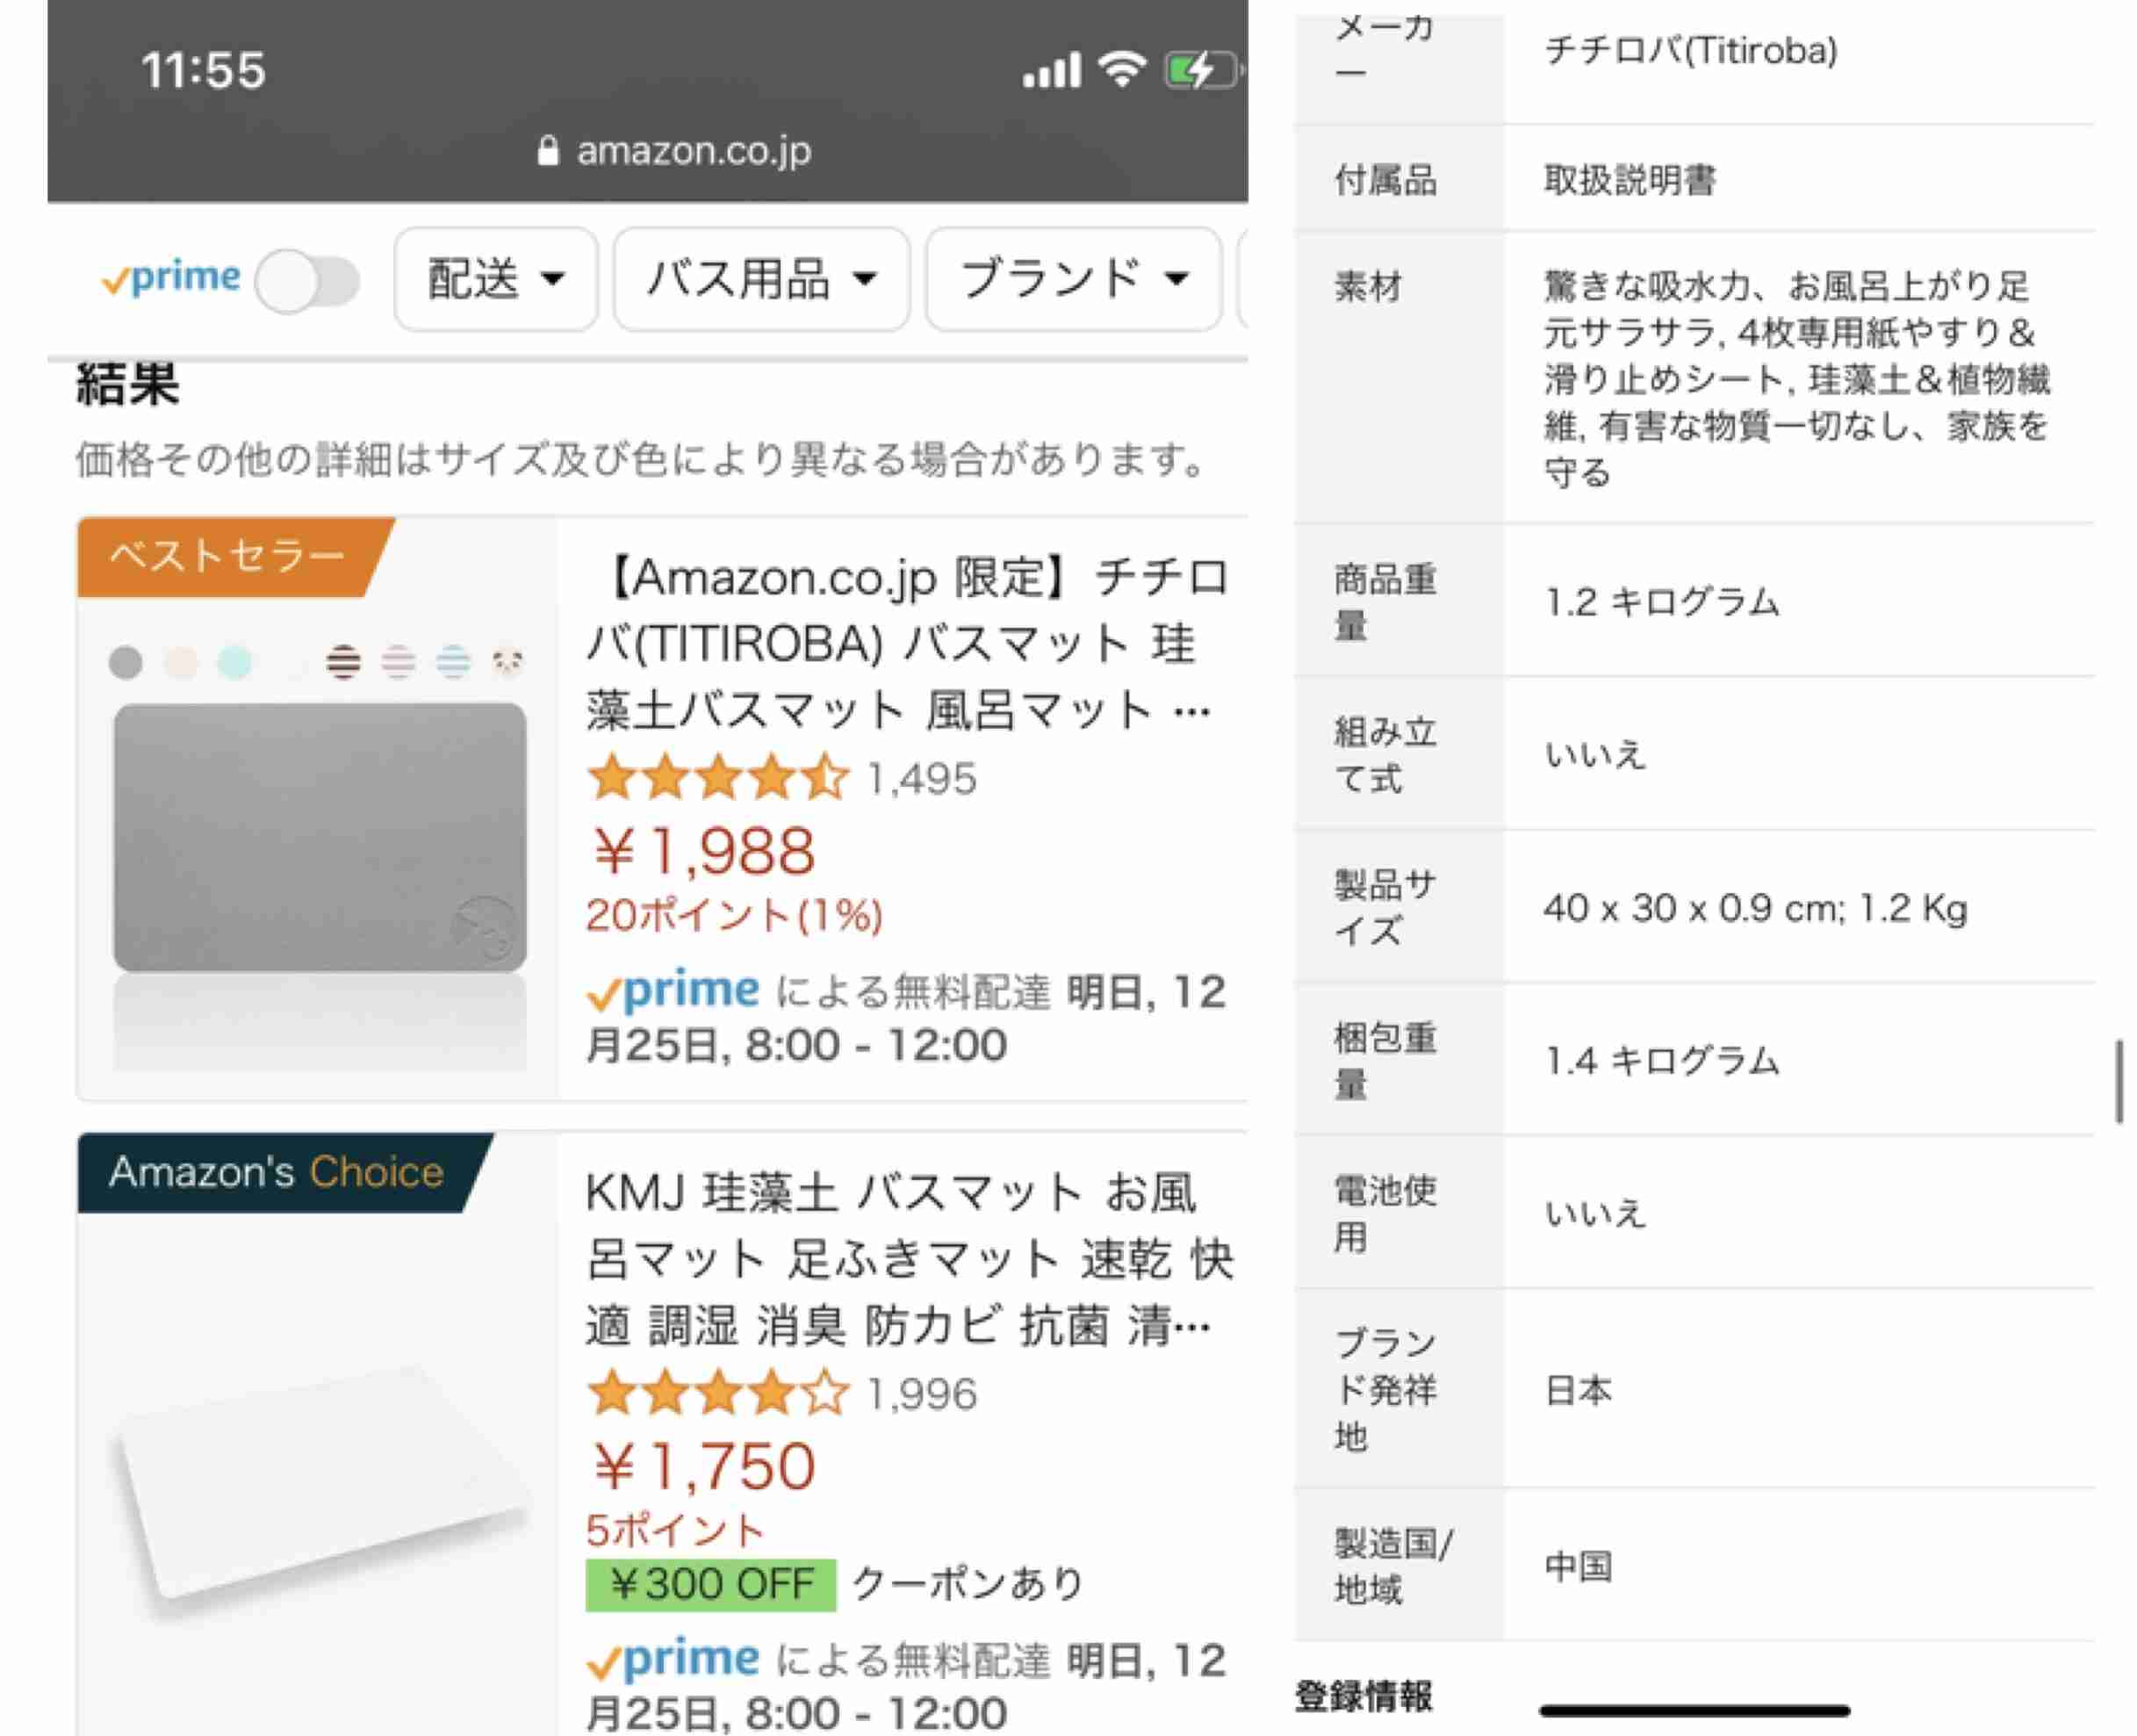Open the バス用品 filter dropdown
Screen dimensions: 2137x1736
[762, 279]
